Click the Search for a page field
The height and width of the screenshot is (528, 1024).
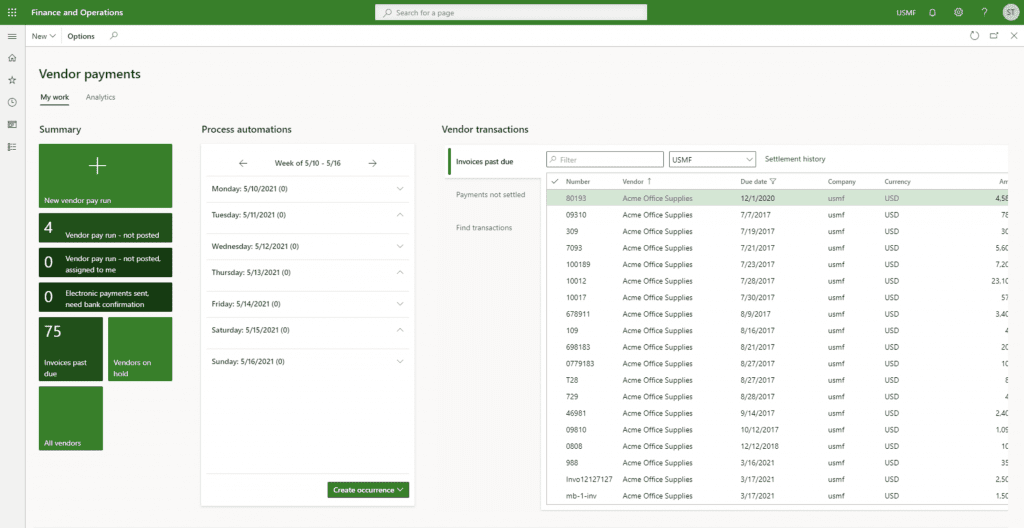(511, 12)
